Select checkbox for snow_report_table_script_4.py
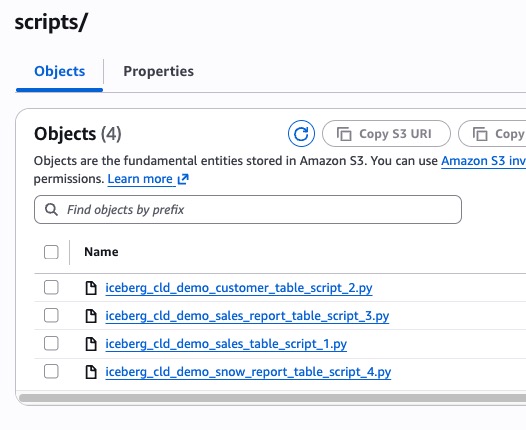Screen dimensions: 526x430 click(51, 371)
